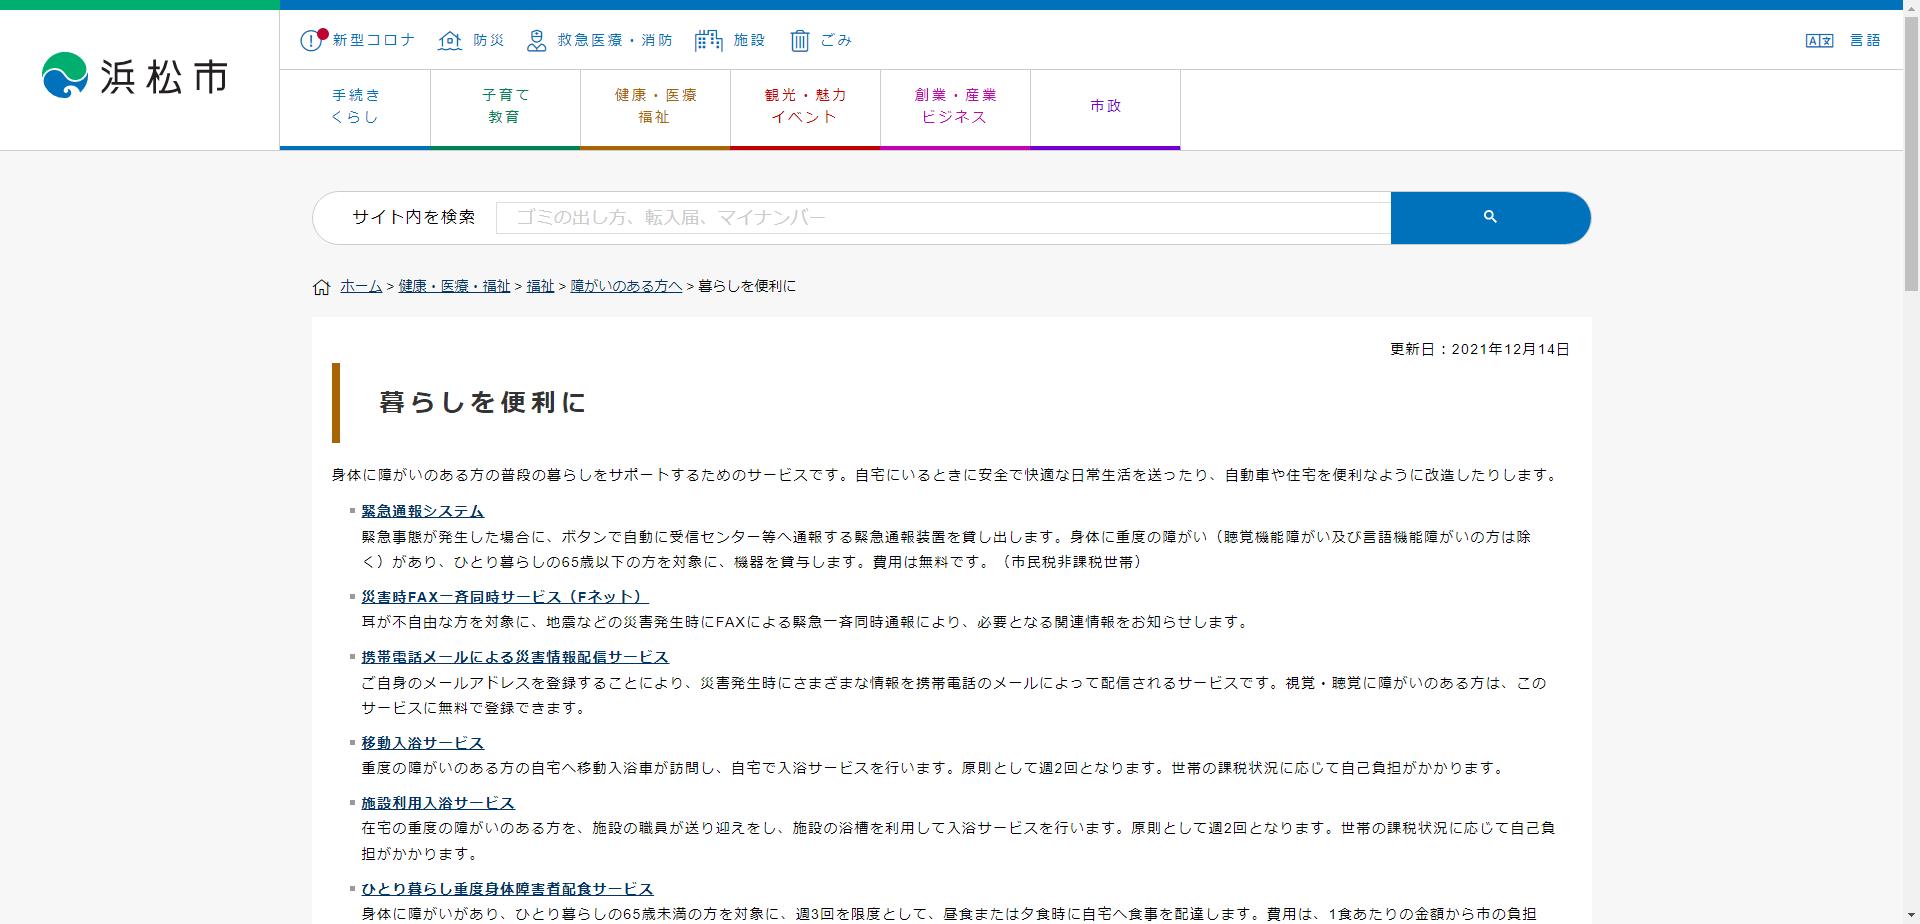Viewport: 1920px width, 924px height.
Task: Click the 暮らしを便利に page heading
Action: click(x=482, y=402)
